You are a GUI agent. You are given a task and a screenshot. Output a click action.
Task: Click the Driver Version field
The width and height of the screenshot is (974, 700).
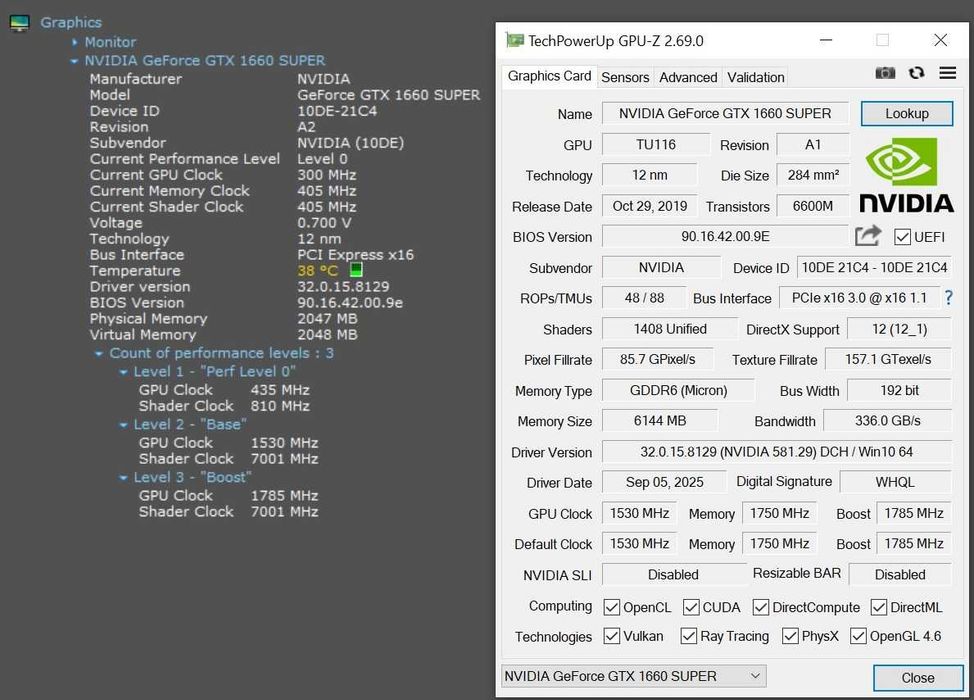pyautogui.click(x=776, y=452)
